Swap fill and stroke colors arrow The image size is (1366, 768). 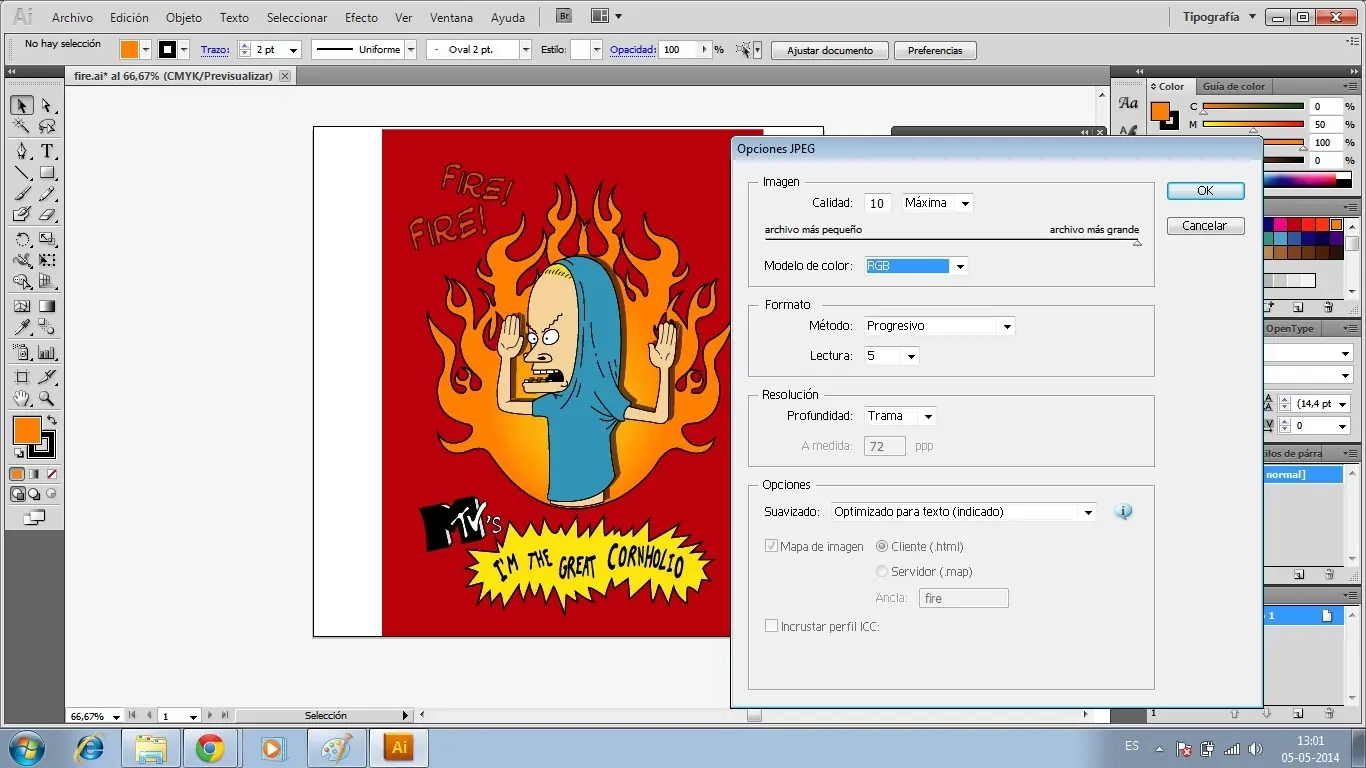[x=52, y=419]
